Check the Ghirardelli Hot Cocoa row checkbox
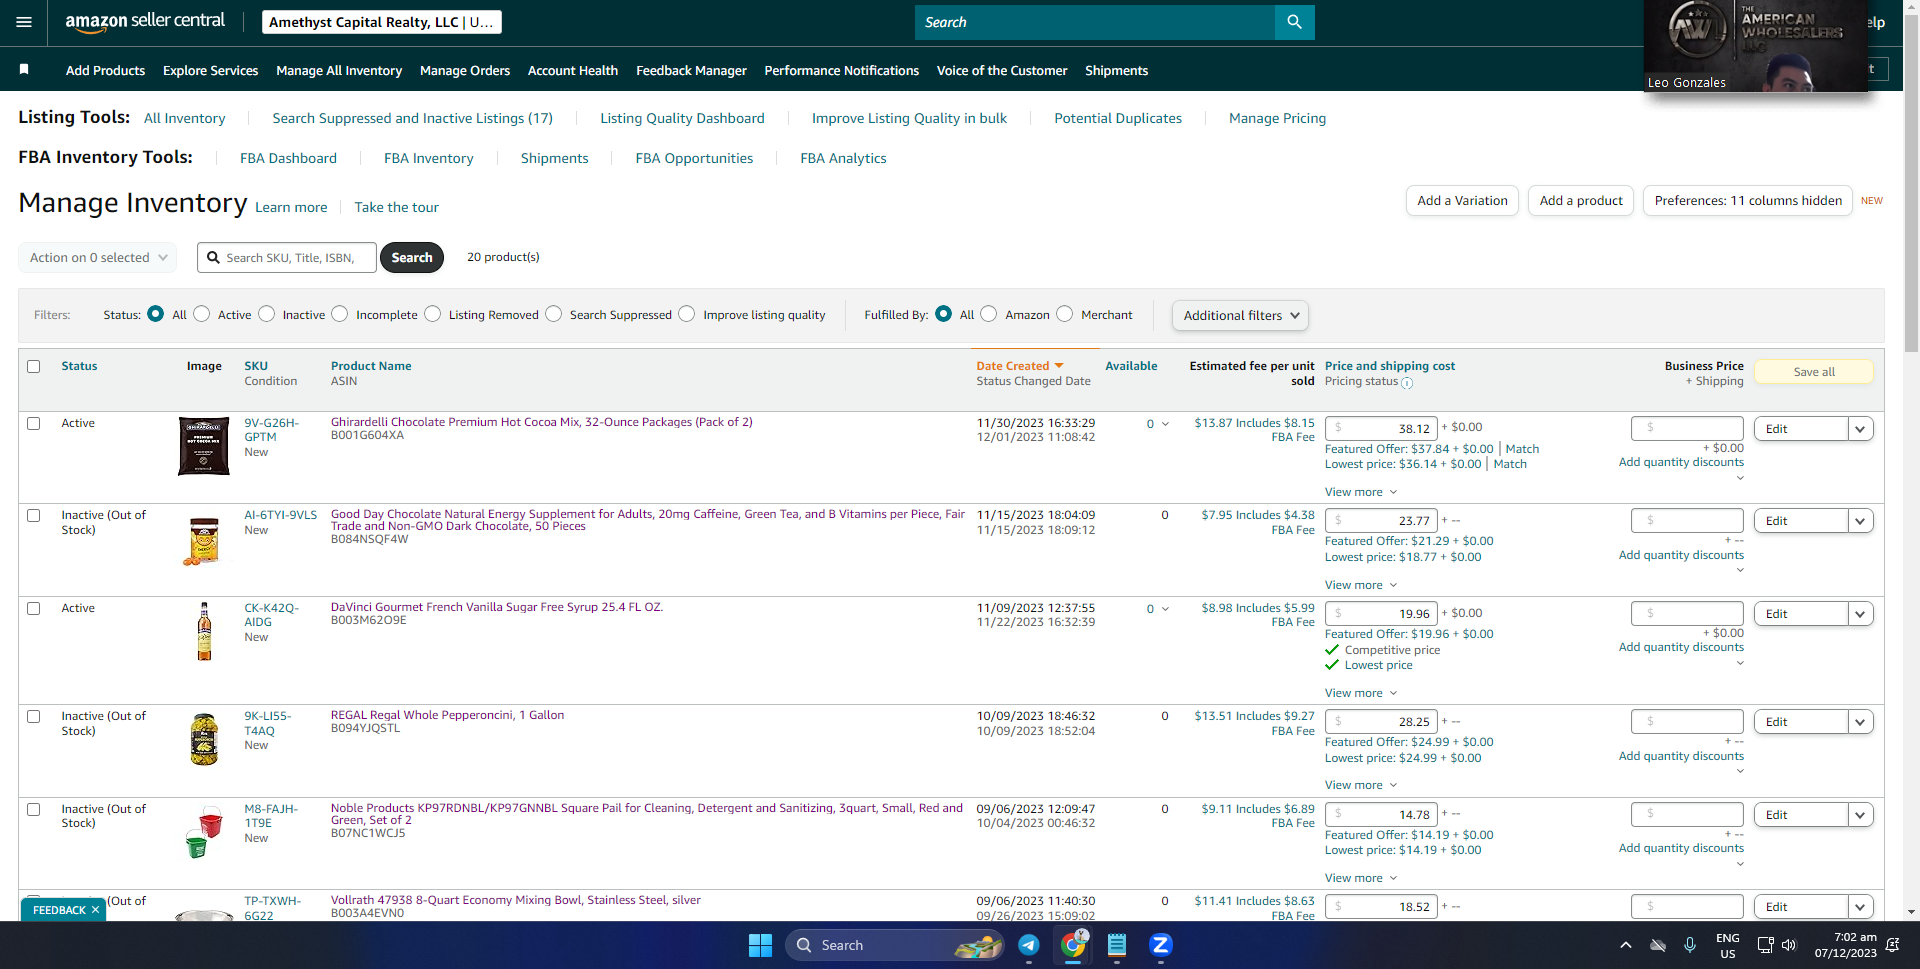 pyautogui.click(x=34, y=423)
